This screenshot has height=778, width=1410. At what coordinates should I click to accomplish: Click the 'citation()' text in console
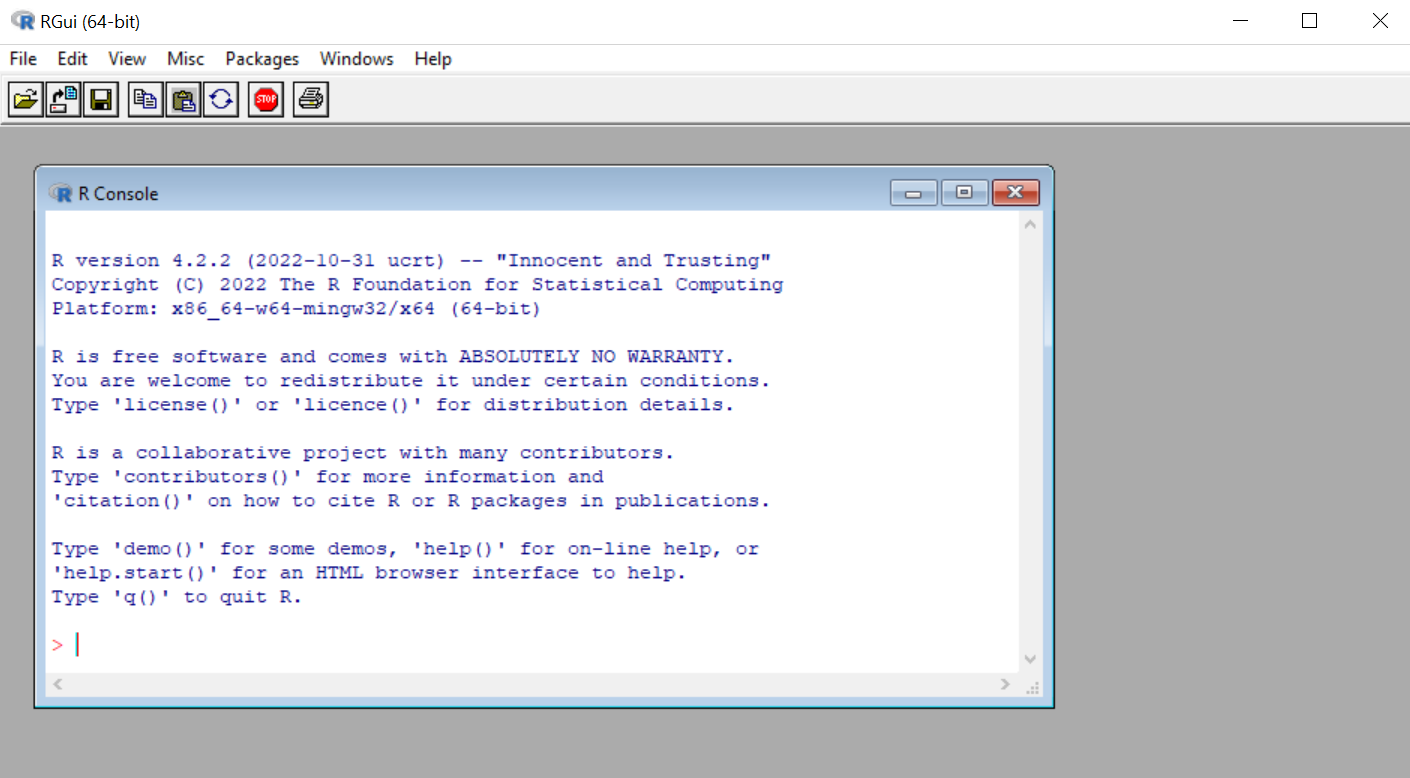coord(123,501)
